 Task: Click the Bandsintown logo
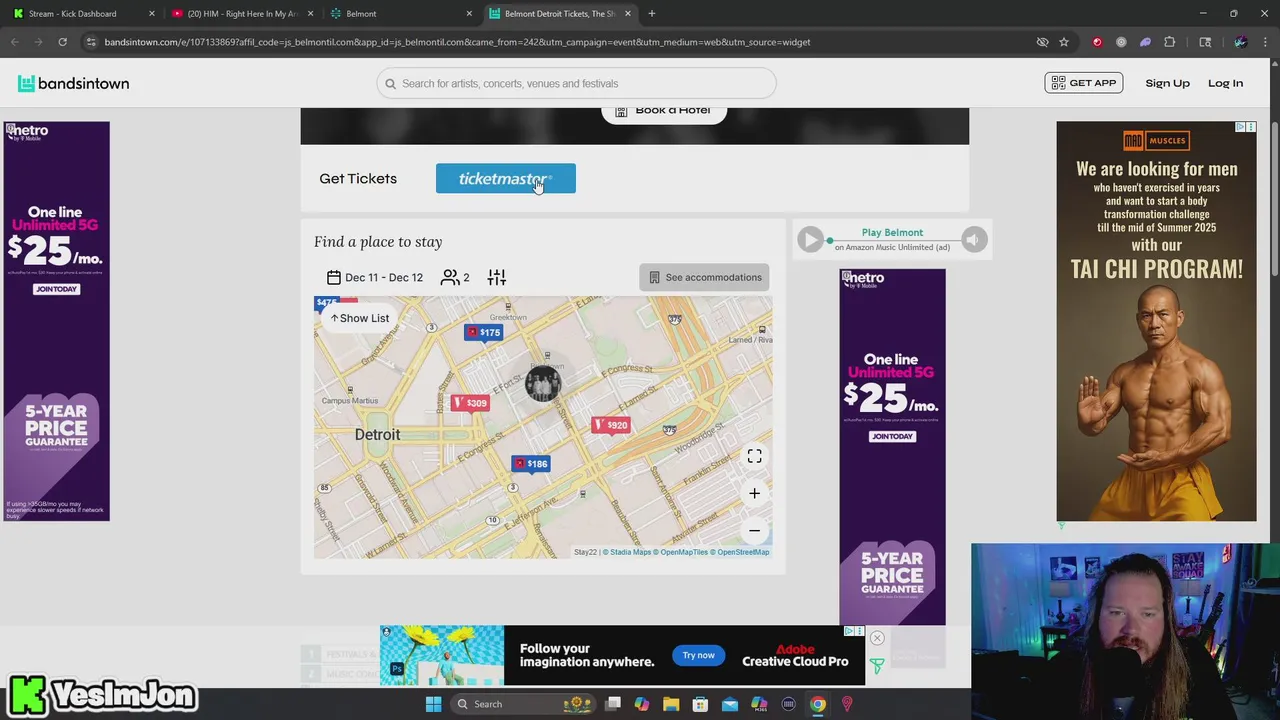(x=73, y=83)
